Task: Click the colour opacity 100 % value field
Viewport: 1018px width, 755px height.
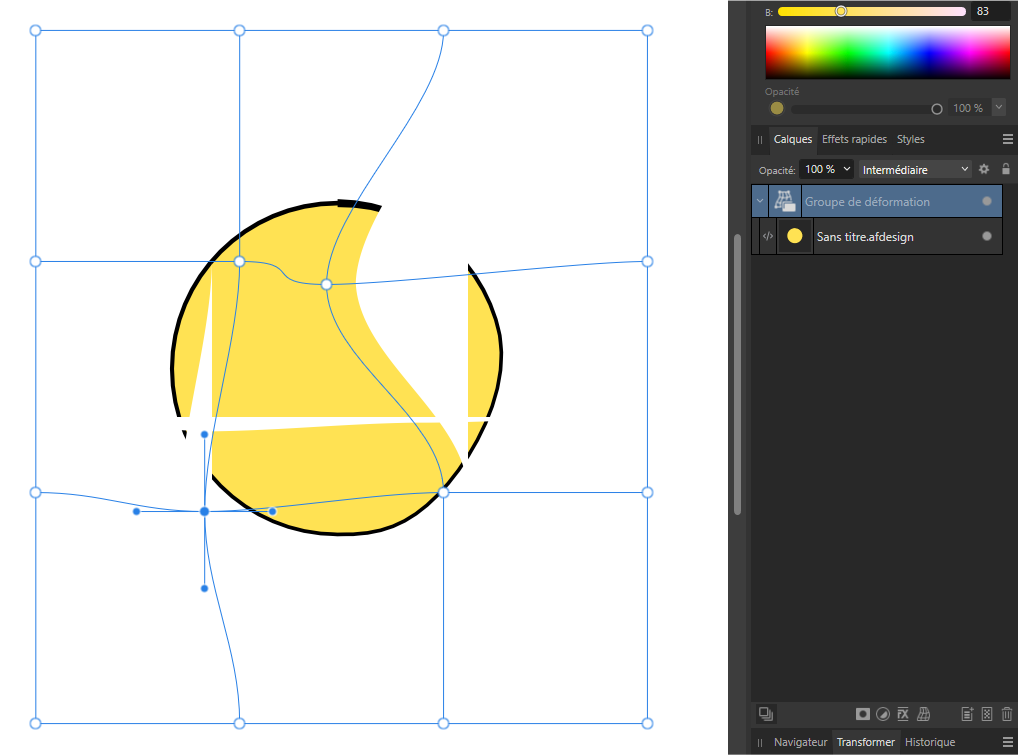Action: pos(968,108)
